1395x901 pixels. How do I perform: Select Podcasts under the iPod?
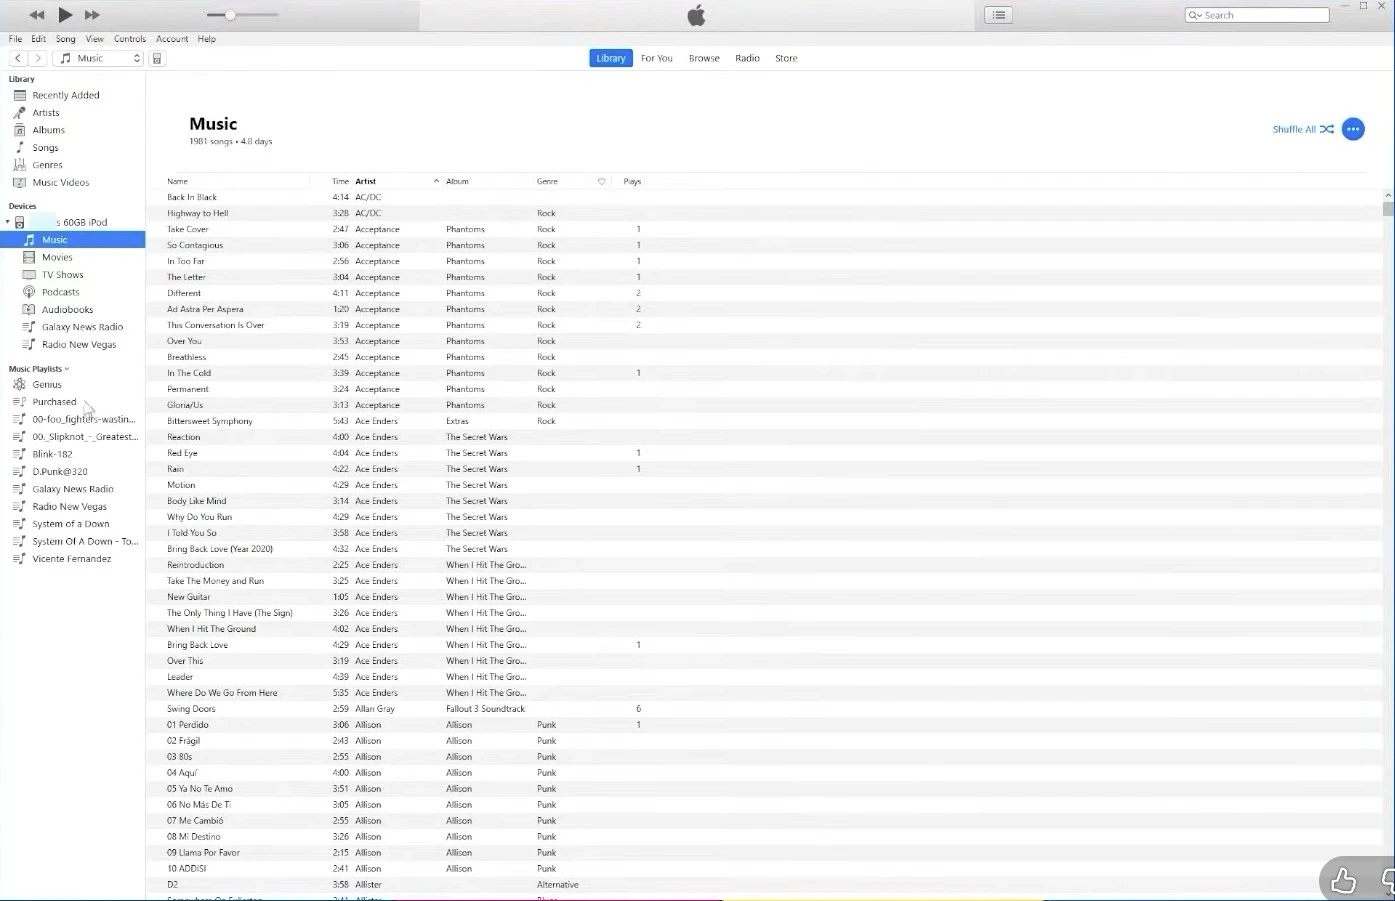tap(60, 292)
